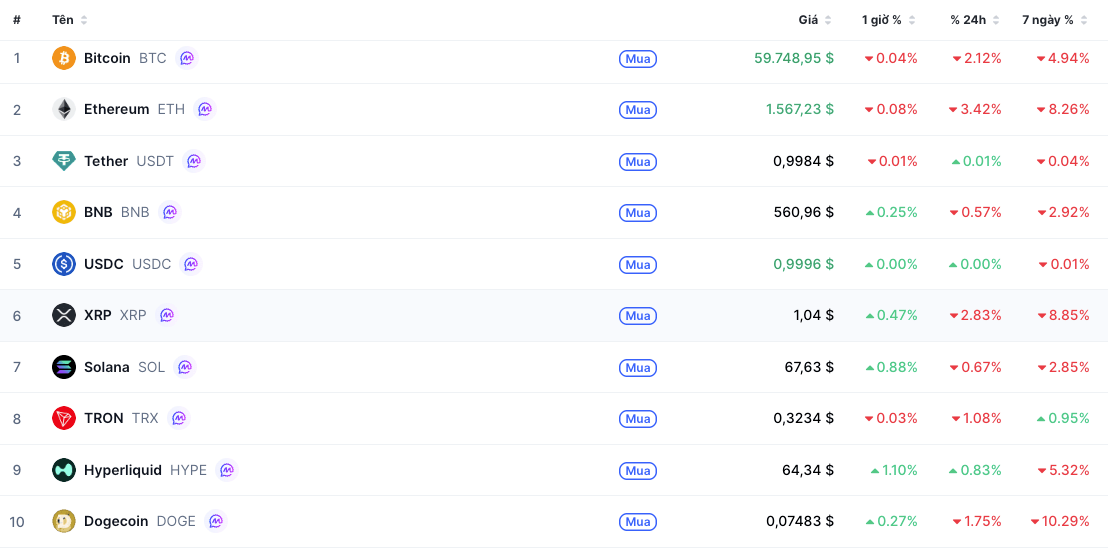Open the community chat icon beside USDT

(x=194, y=161)
